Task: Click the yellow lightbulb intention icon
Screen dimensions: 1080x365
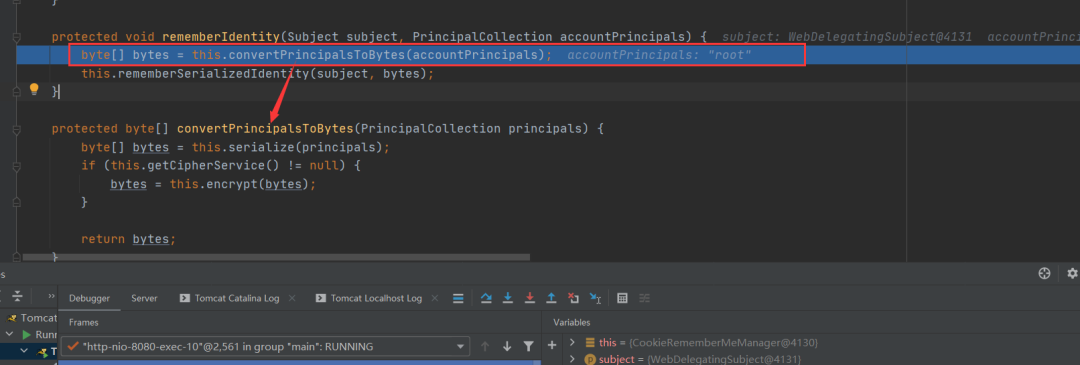Action: click(34, 90)
